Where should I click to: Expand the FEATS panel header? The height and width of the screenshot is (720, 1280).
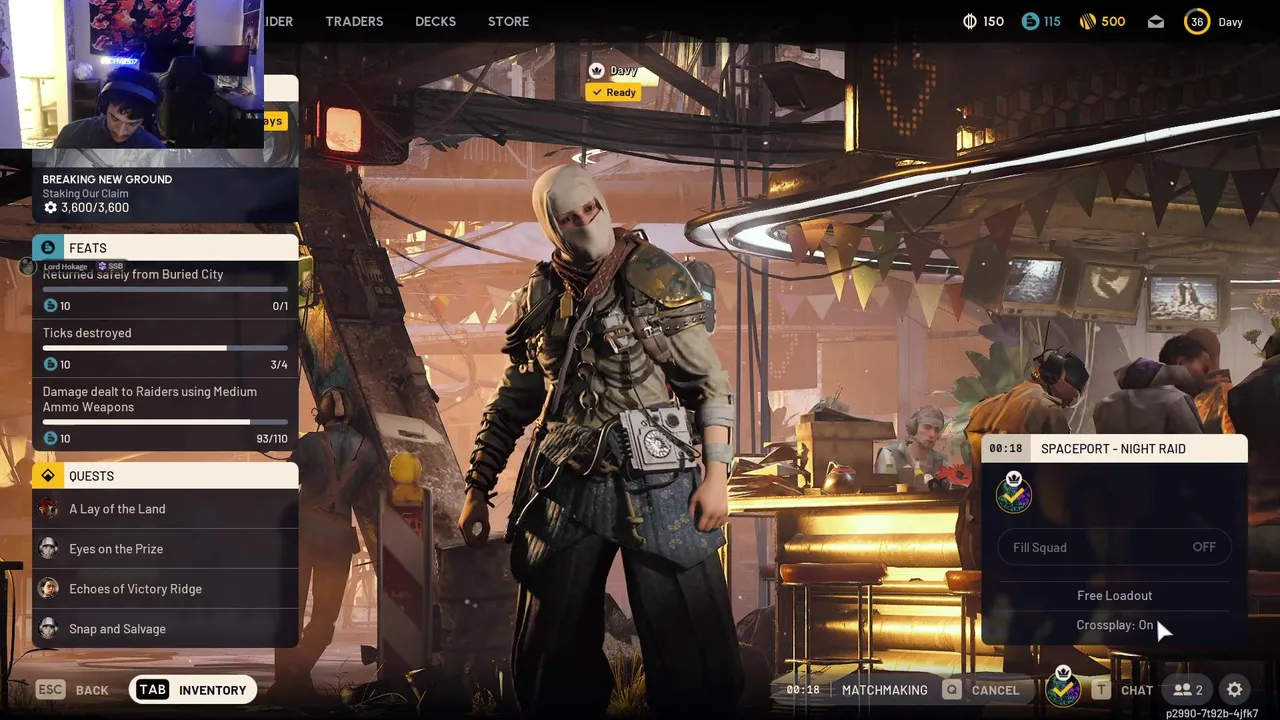click(165, 248)
